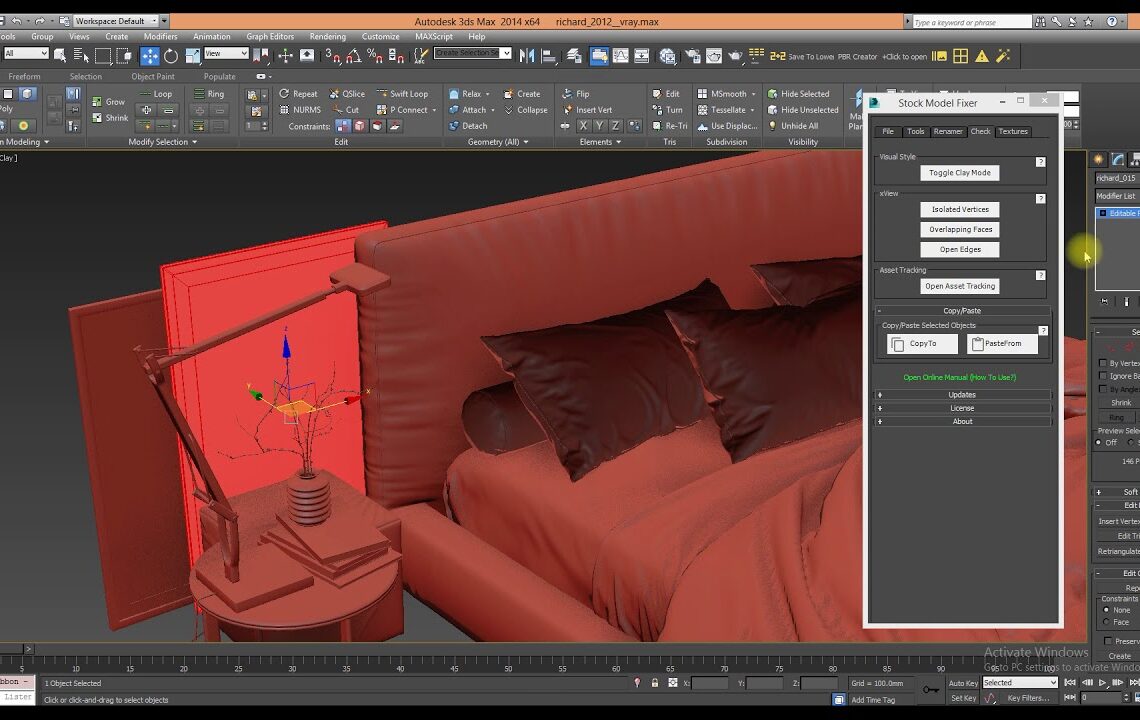
Task: Click the teapot Render Setup icon
Action: (691, 56)
